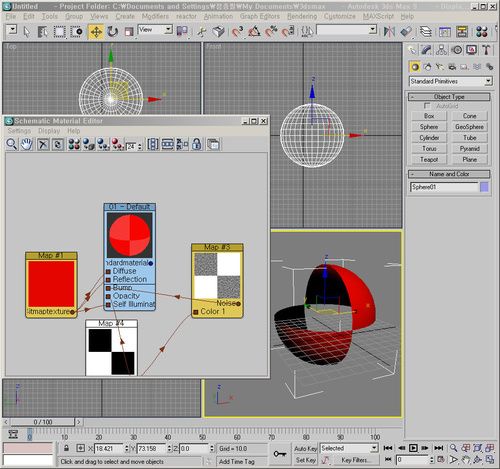Select the Select and Rotate tool
500x469 pixels.
113,32
